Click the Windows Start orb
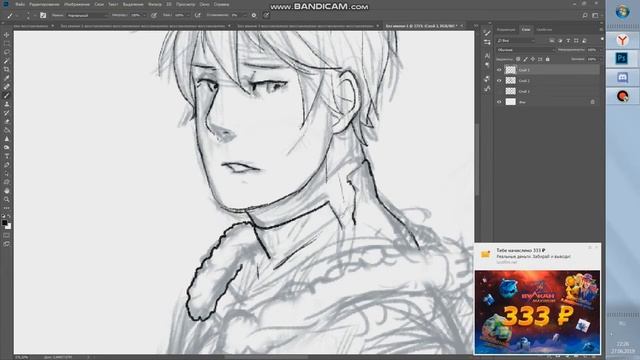The height and width of the screenshot is (360, 640). (x=622, y=12)
